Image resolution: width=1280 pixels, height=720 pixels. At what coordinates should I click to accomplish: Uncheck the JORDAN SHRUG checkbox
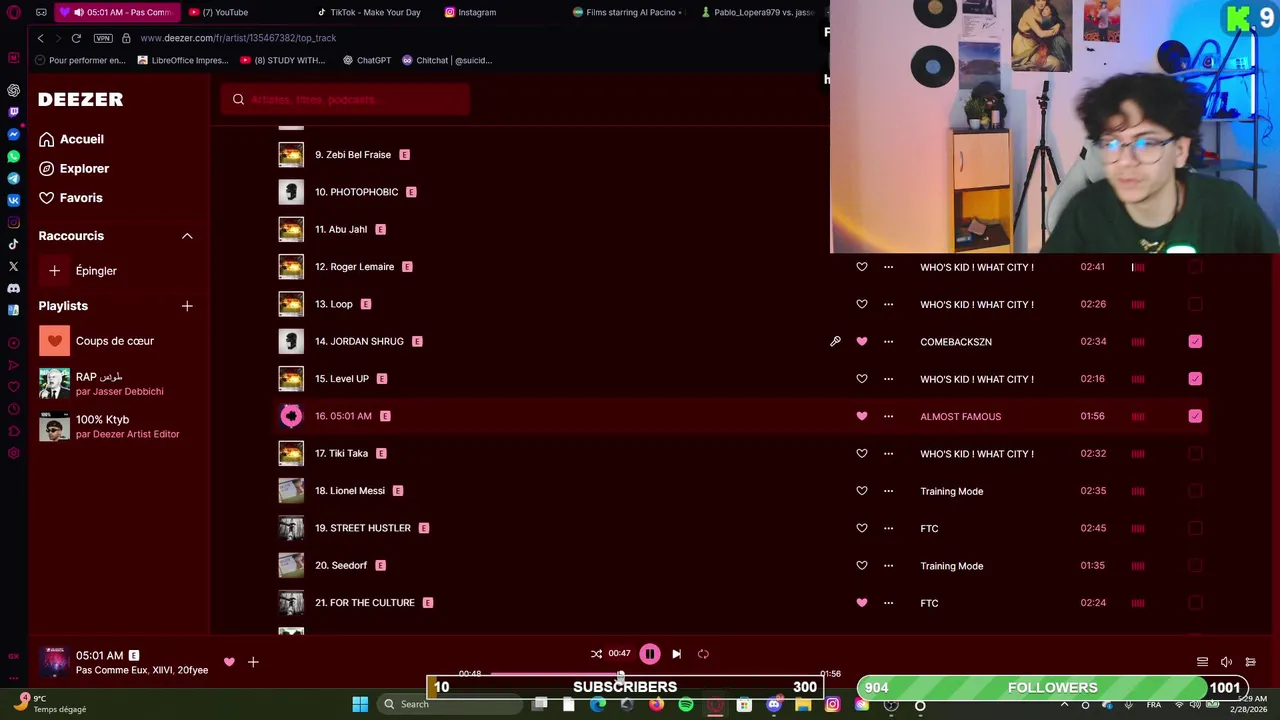[x=1195, y=341]
